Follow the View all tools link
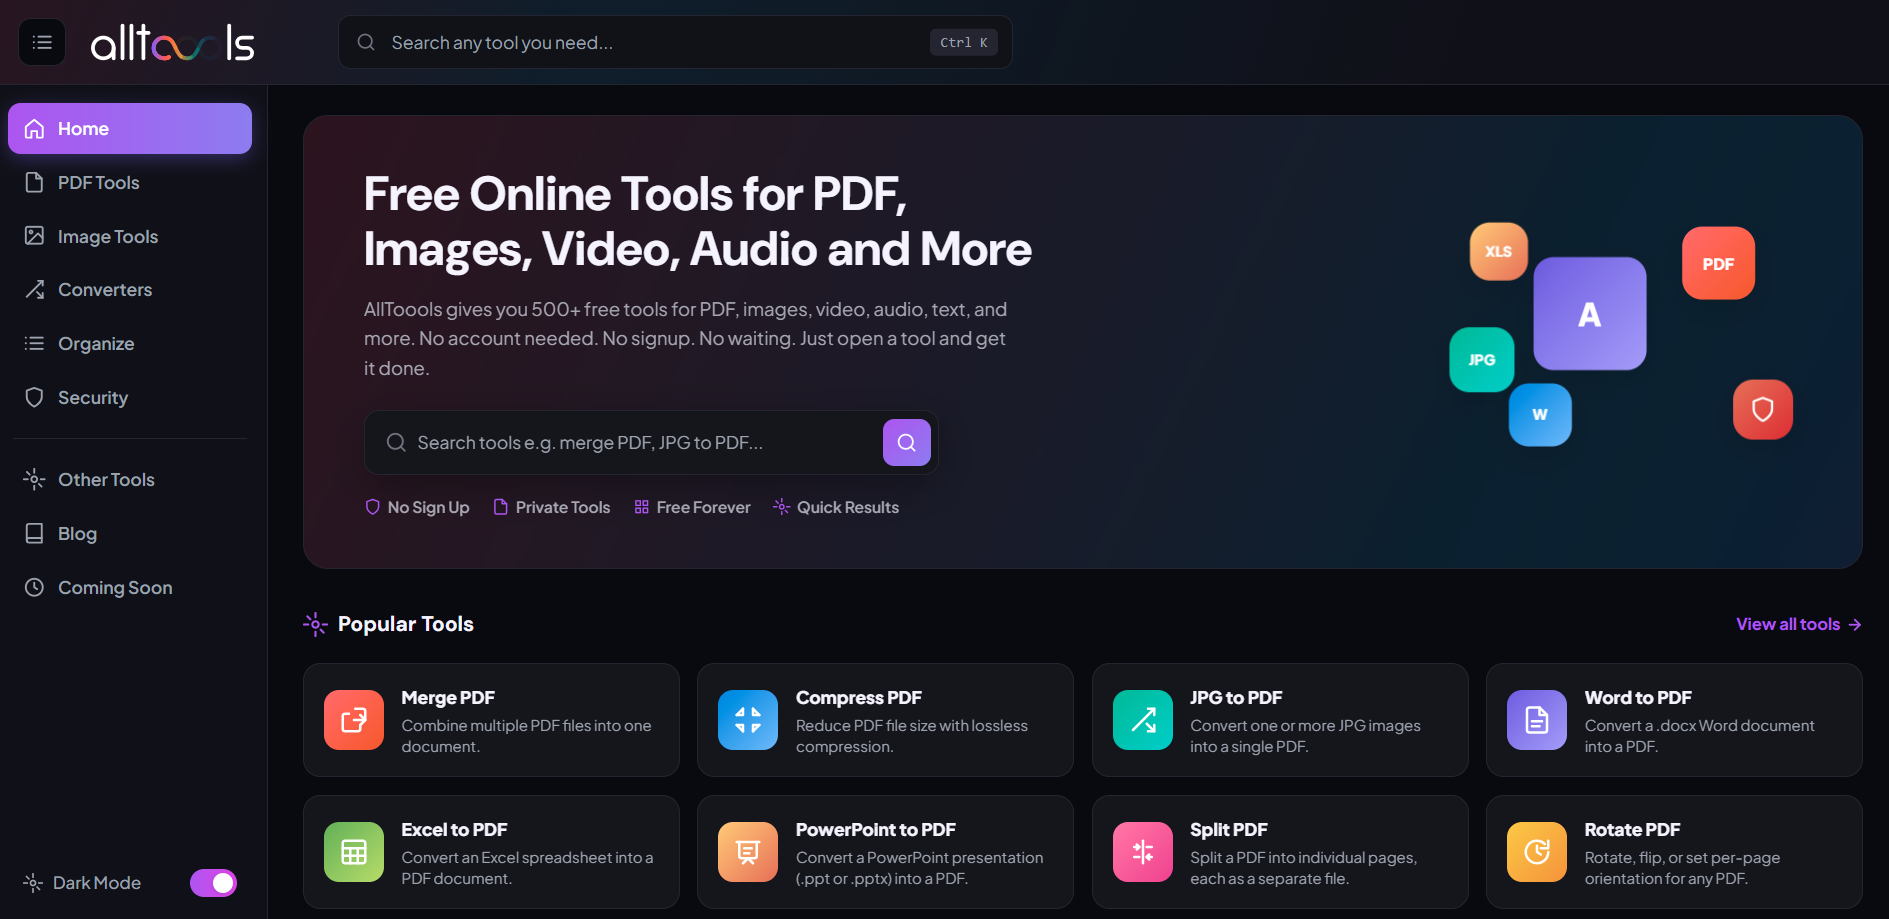Screen dimensions: 1889x919 click(1799, 624)
